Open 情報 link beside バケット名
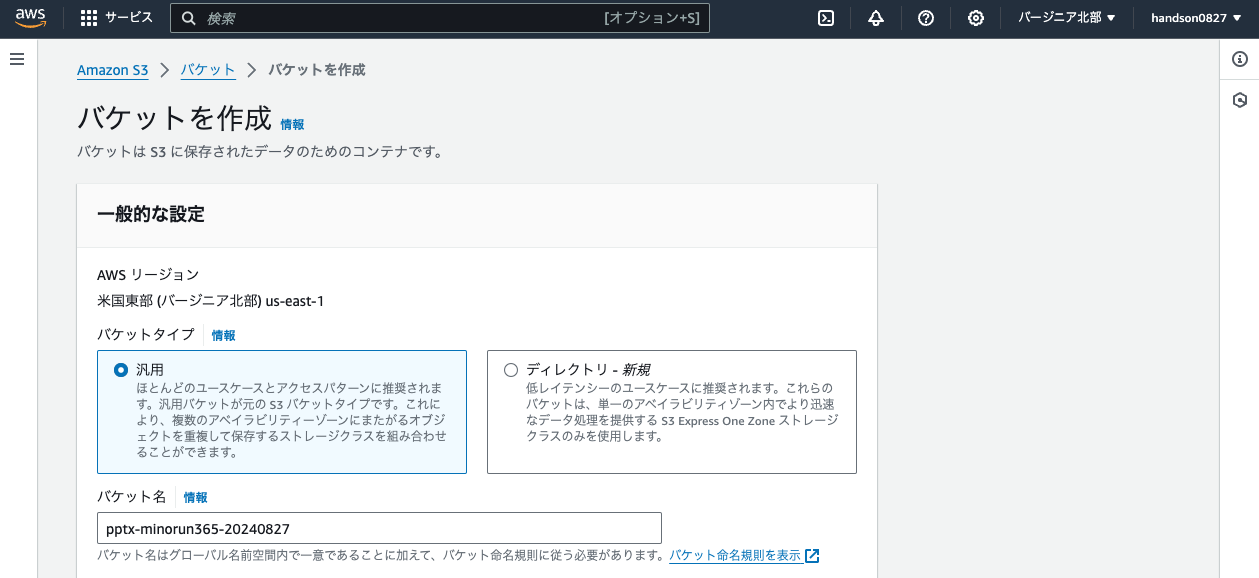Viewport: 1259px width, 578px height. point(195,498)
